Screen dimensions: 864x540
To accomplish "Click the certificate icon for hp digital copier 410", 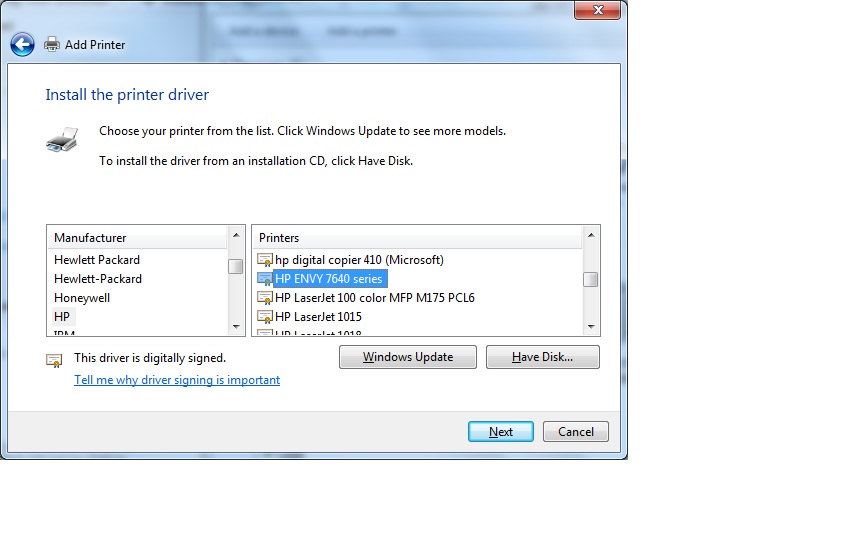I will [x=265, y=260].
